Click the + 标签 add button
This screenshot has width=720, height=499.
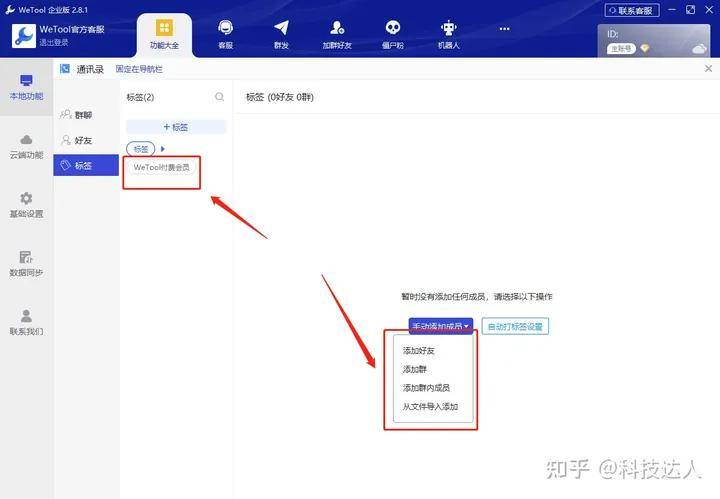[x=176, y=127]
